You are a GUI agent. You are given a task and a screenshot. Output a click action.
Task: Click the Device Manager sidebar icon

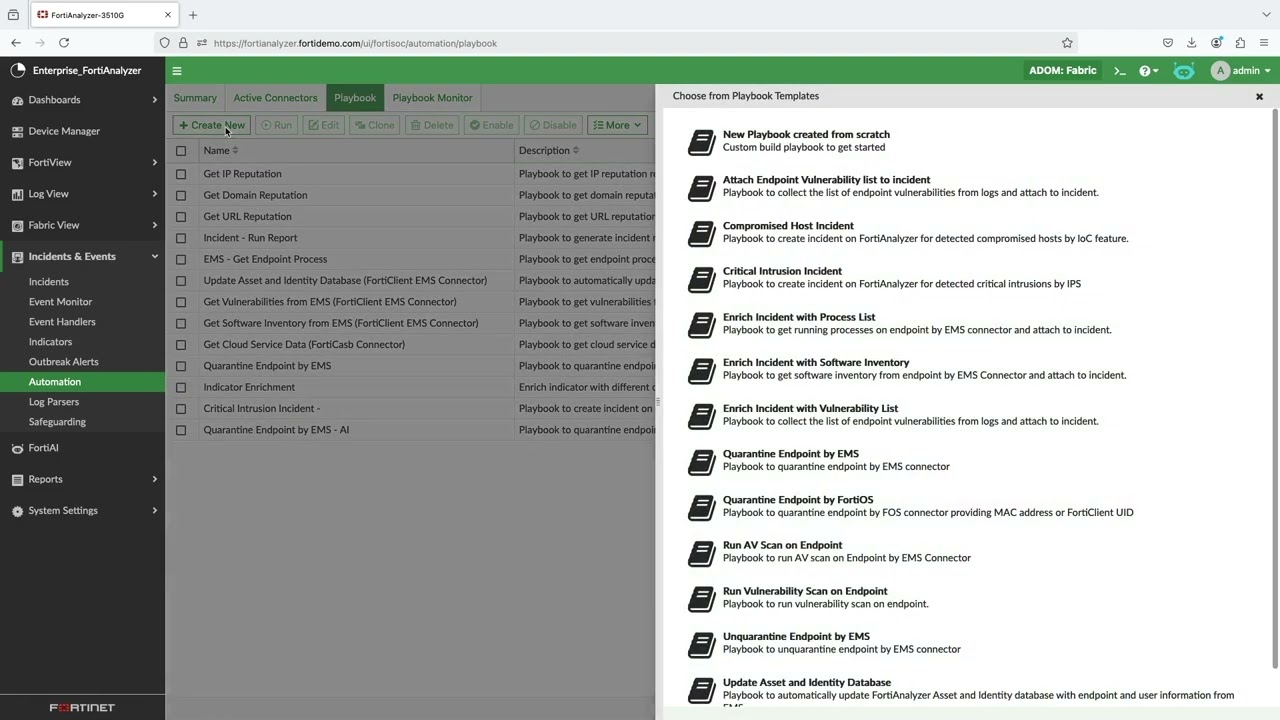pos(18,131)
